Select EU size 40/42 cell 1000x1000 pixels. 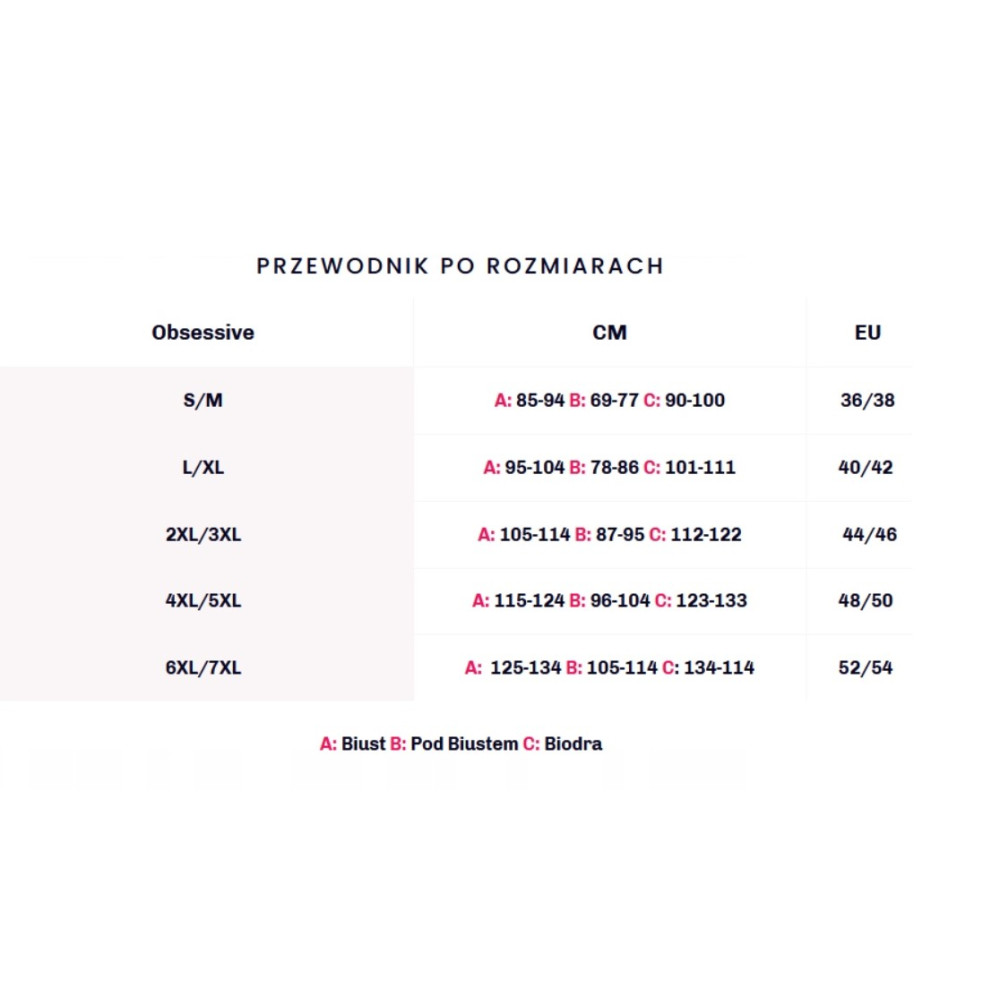pos(865,467)
